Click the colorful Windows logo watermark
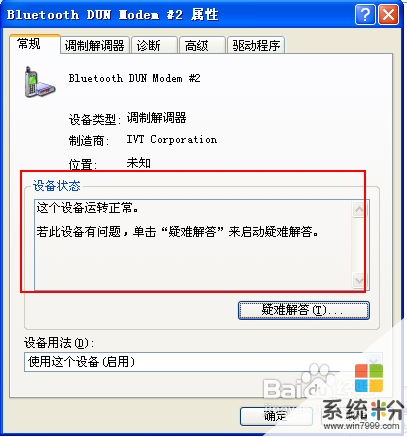Viewport: 407px width, 437px height. coord(369,377)
